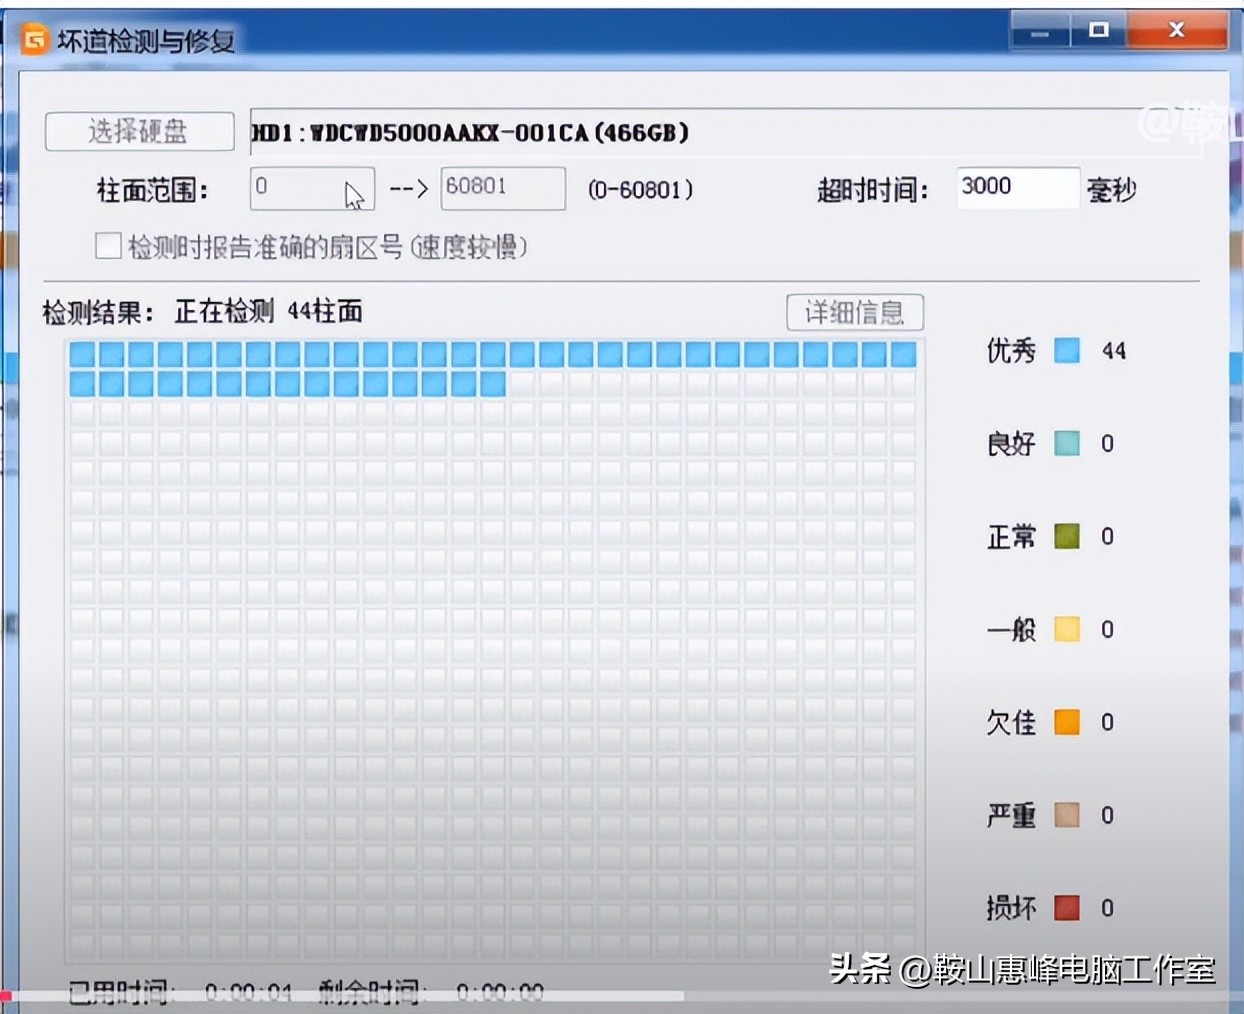Screen dimensions: 1244x1014
Task: Click the 欠佳 orange legend square
Action: coord(1066,722)
